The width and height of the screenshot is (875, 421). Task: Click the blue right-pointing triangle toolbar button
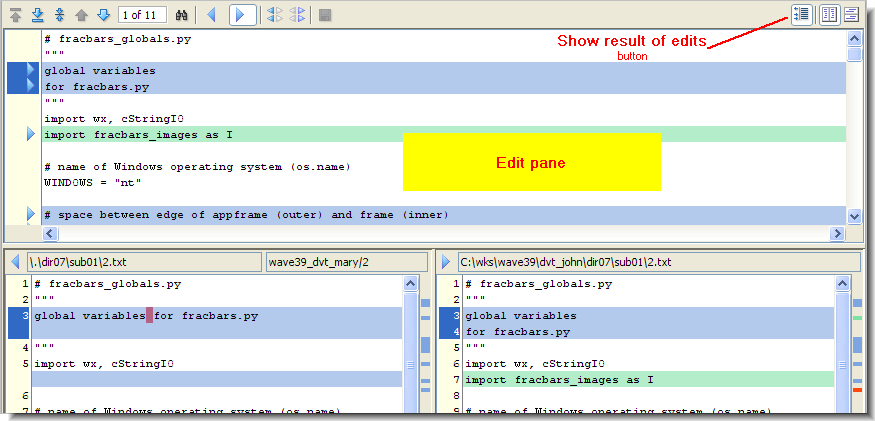point(242,15)
